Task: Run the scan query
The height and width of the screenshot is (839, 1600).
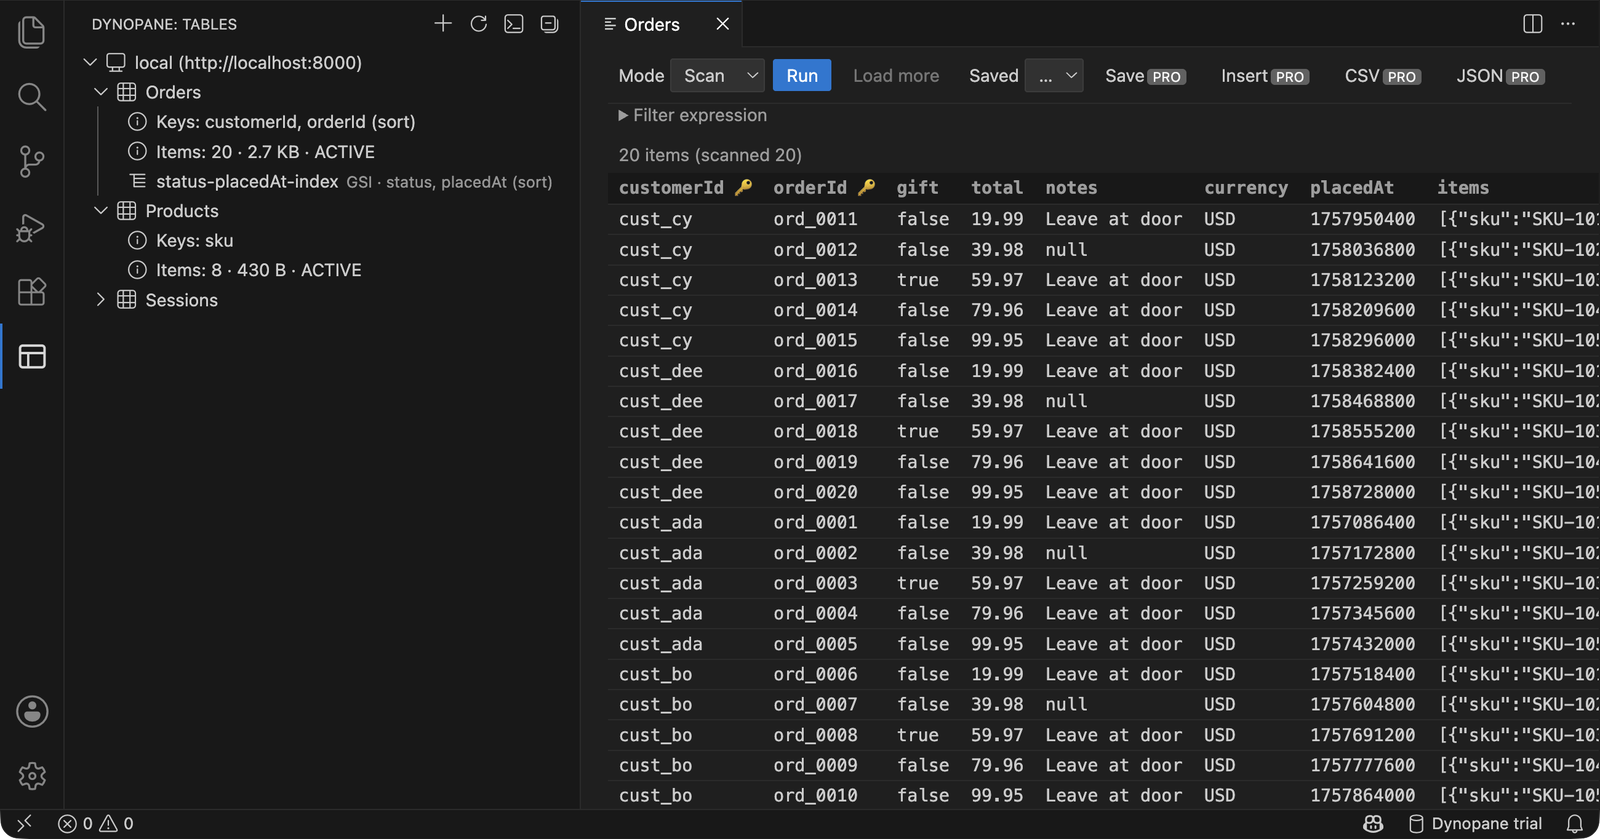Action: pos(802,76)
